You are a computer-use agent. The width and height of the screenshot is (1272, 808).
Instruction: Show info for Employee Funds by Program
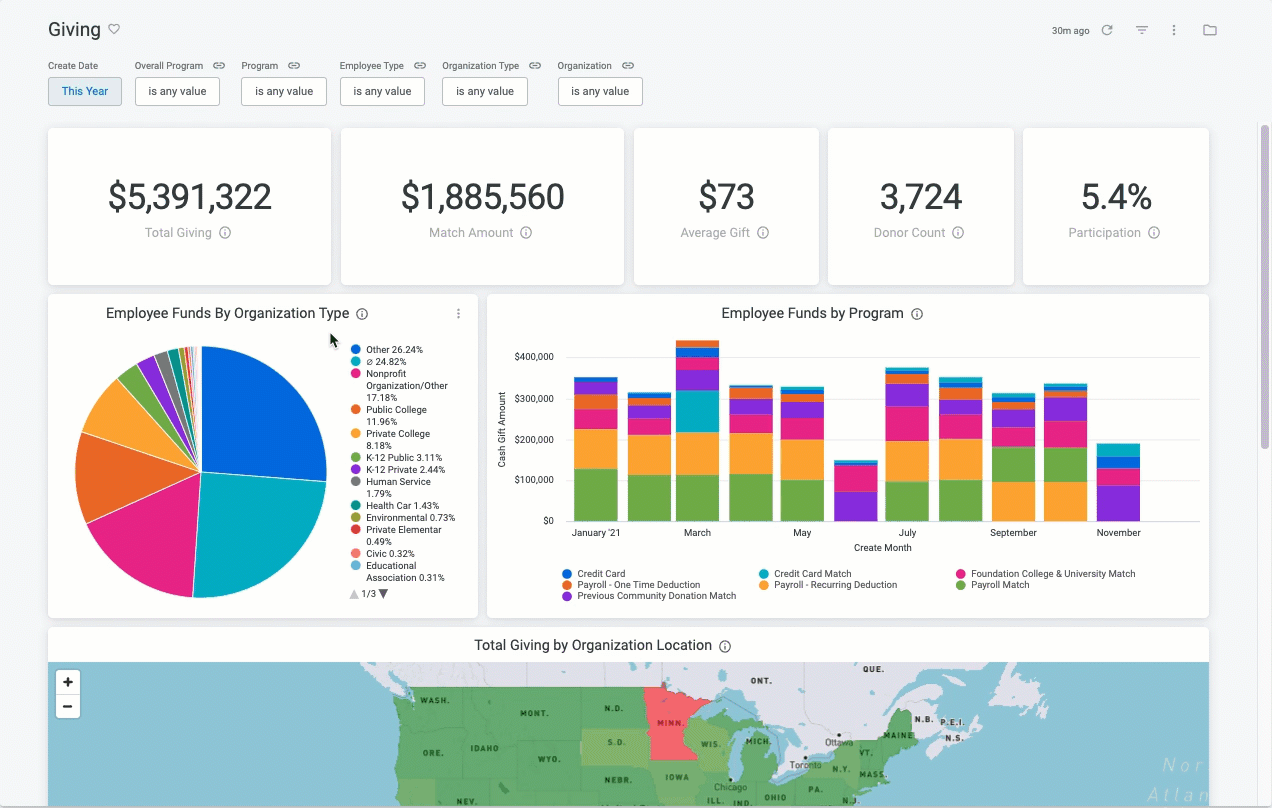tap(917, 314)
